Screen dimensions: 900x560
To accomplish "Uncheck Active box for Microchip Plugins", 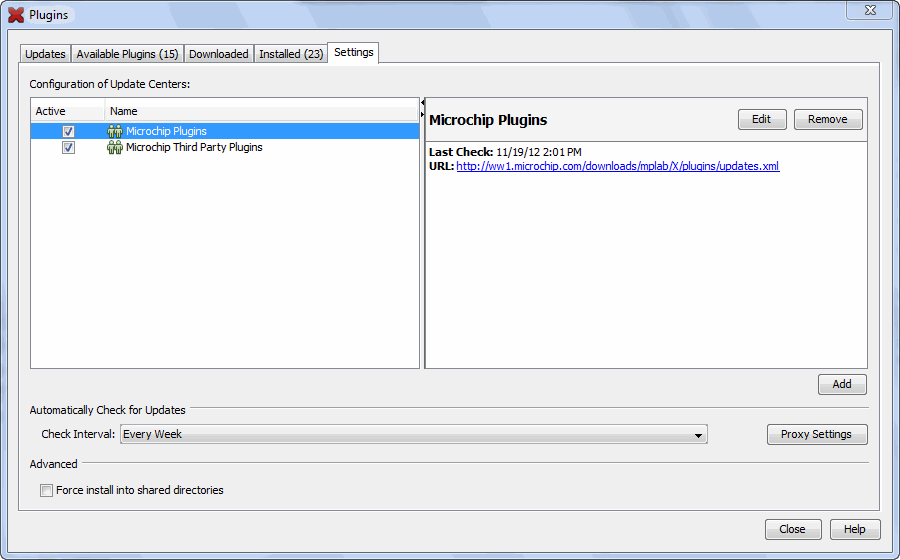I will [68, 131].
